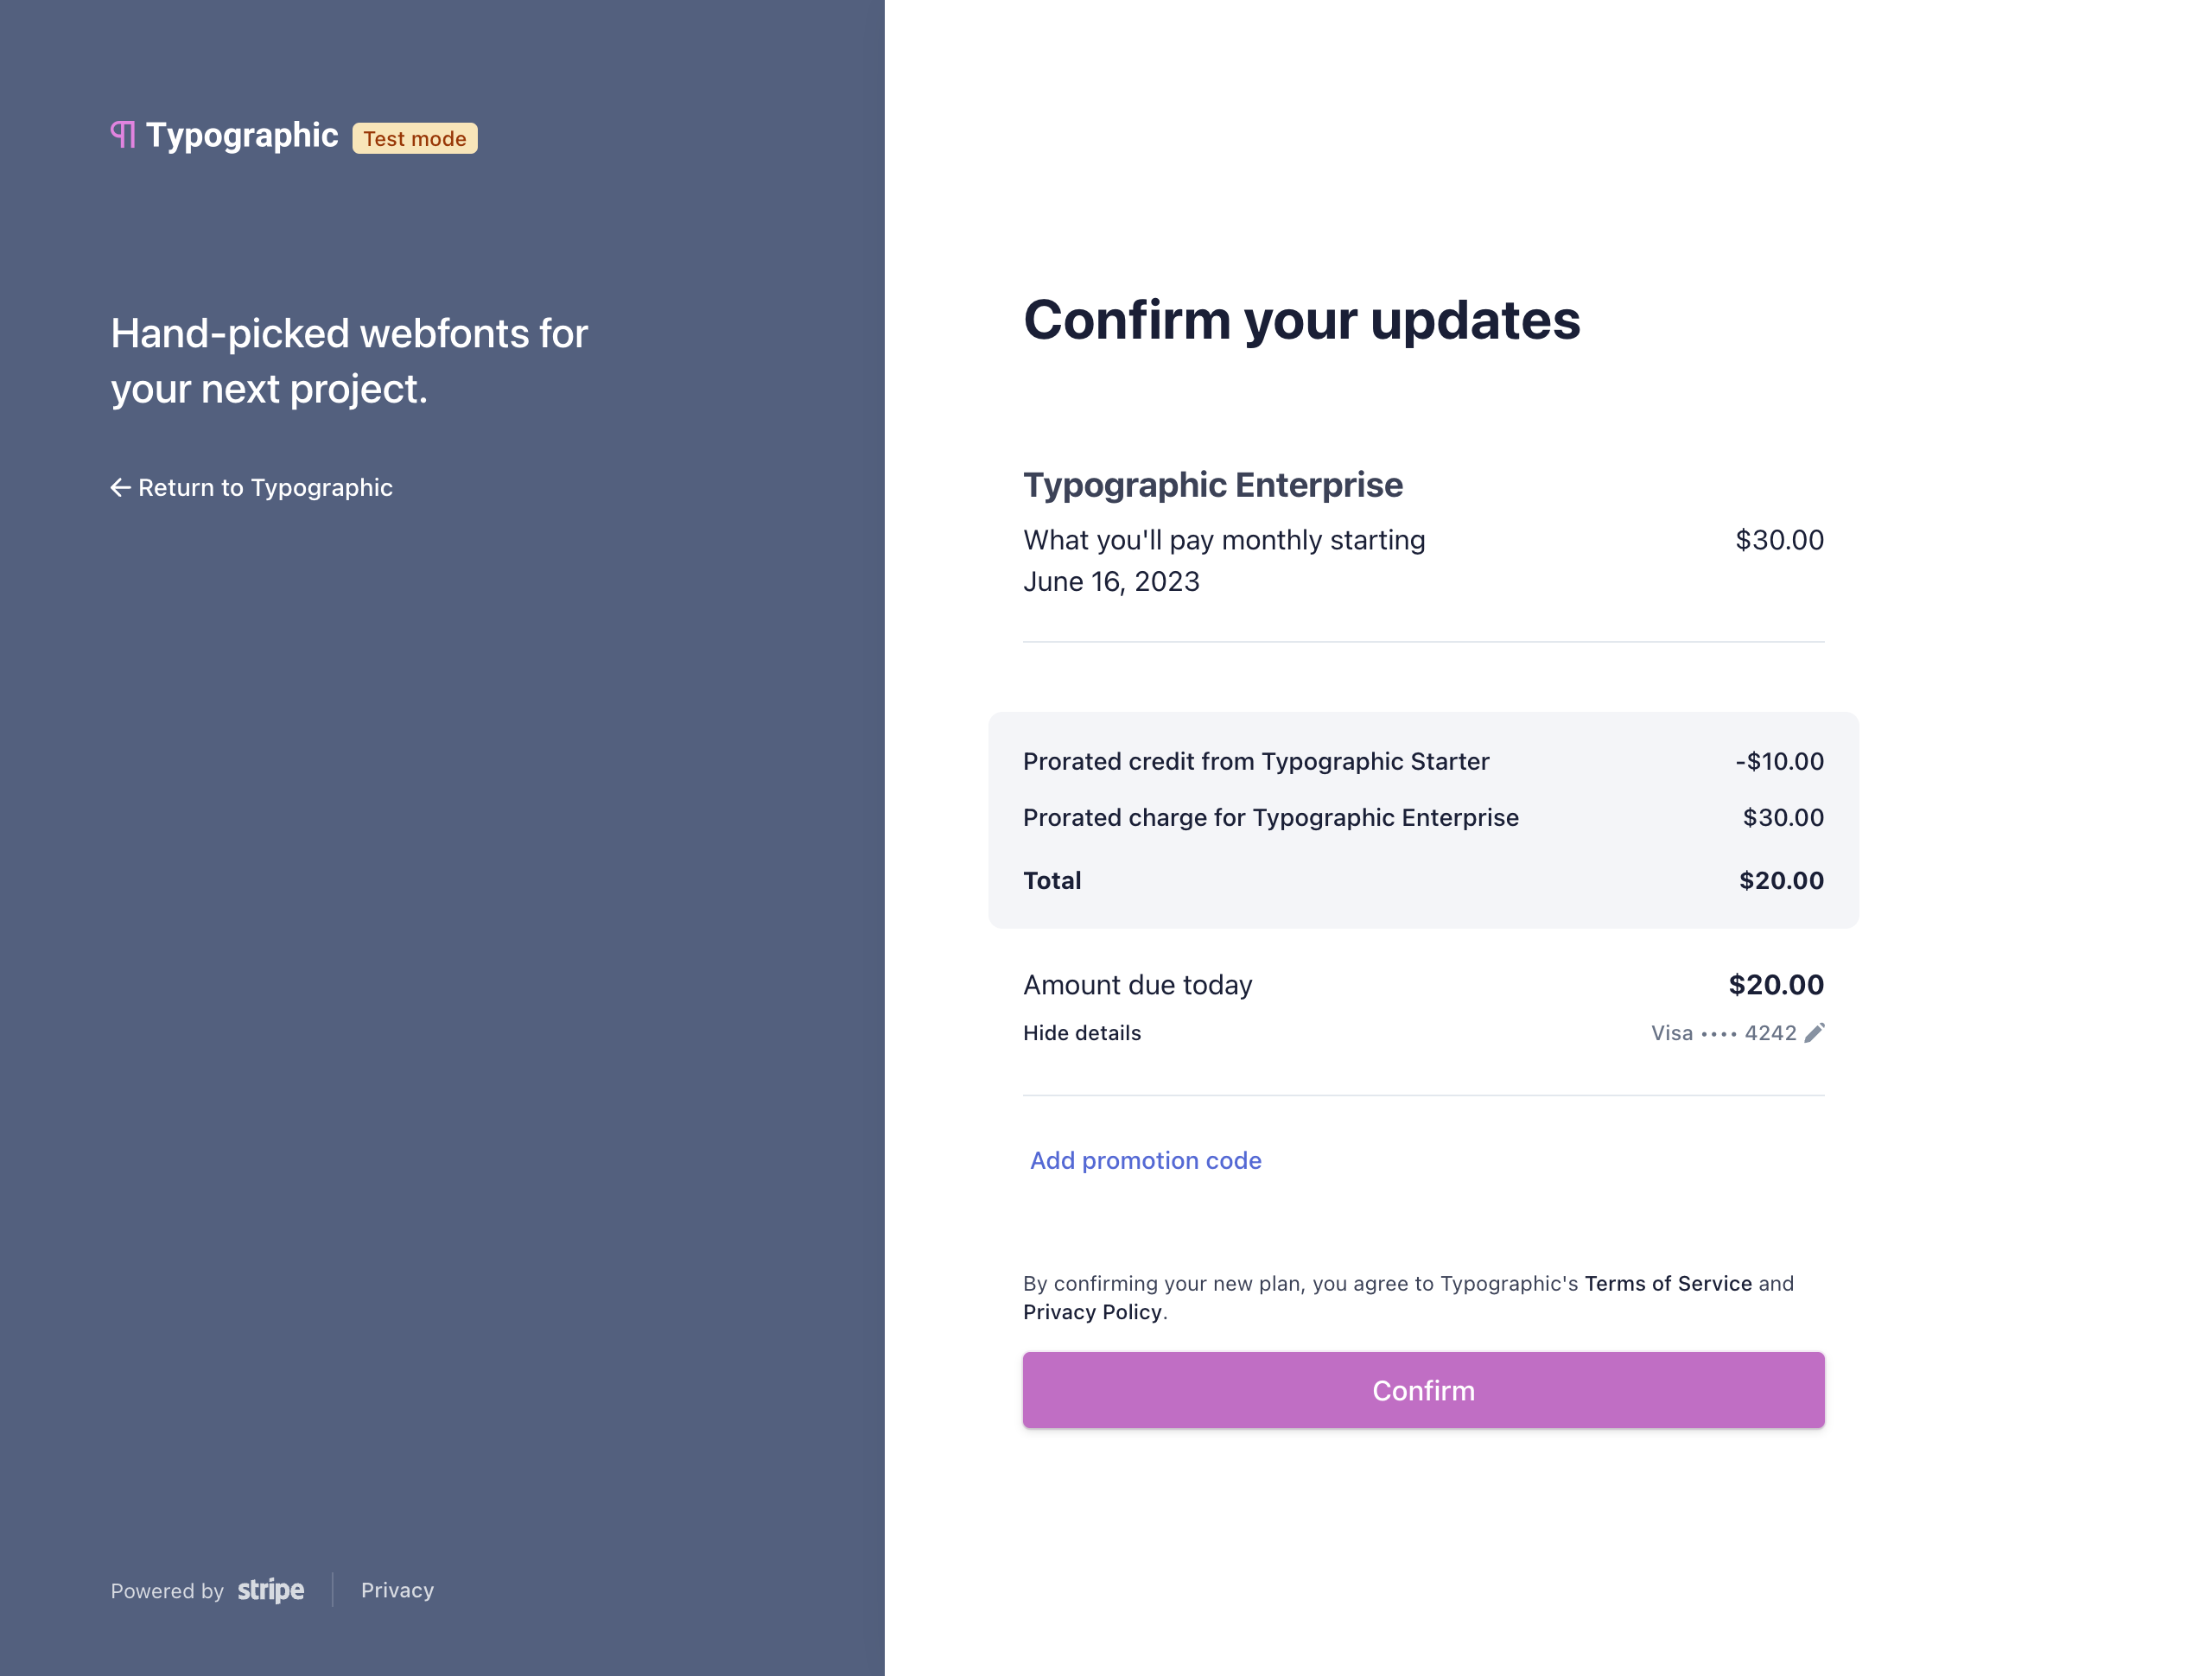Viewport: 2212px width, 1676px height.
Task: Click the hand-picked webfonts tagline
Action: [349, 360]
